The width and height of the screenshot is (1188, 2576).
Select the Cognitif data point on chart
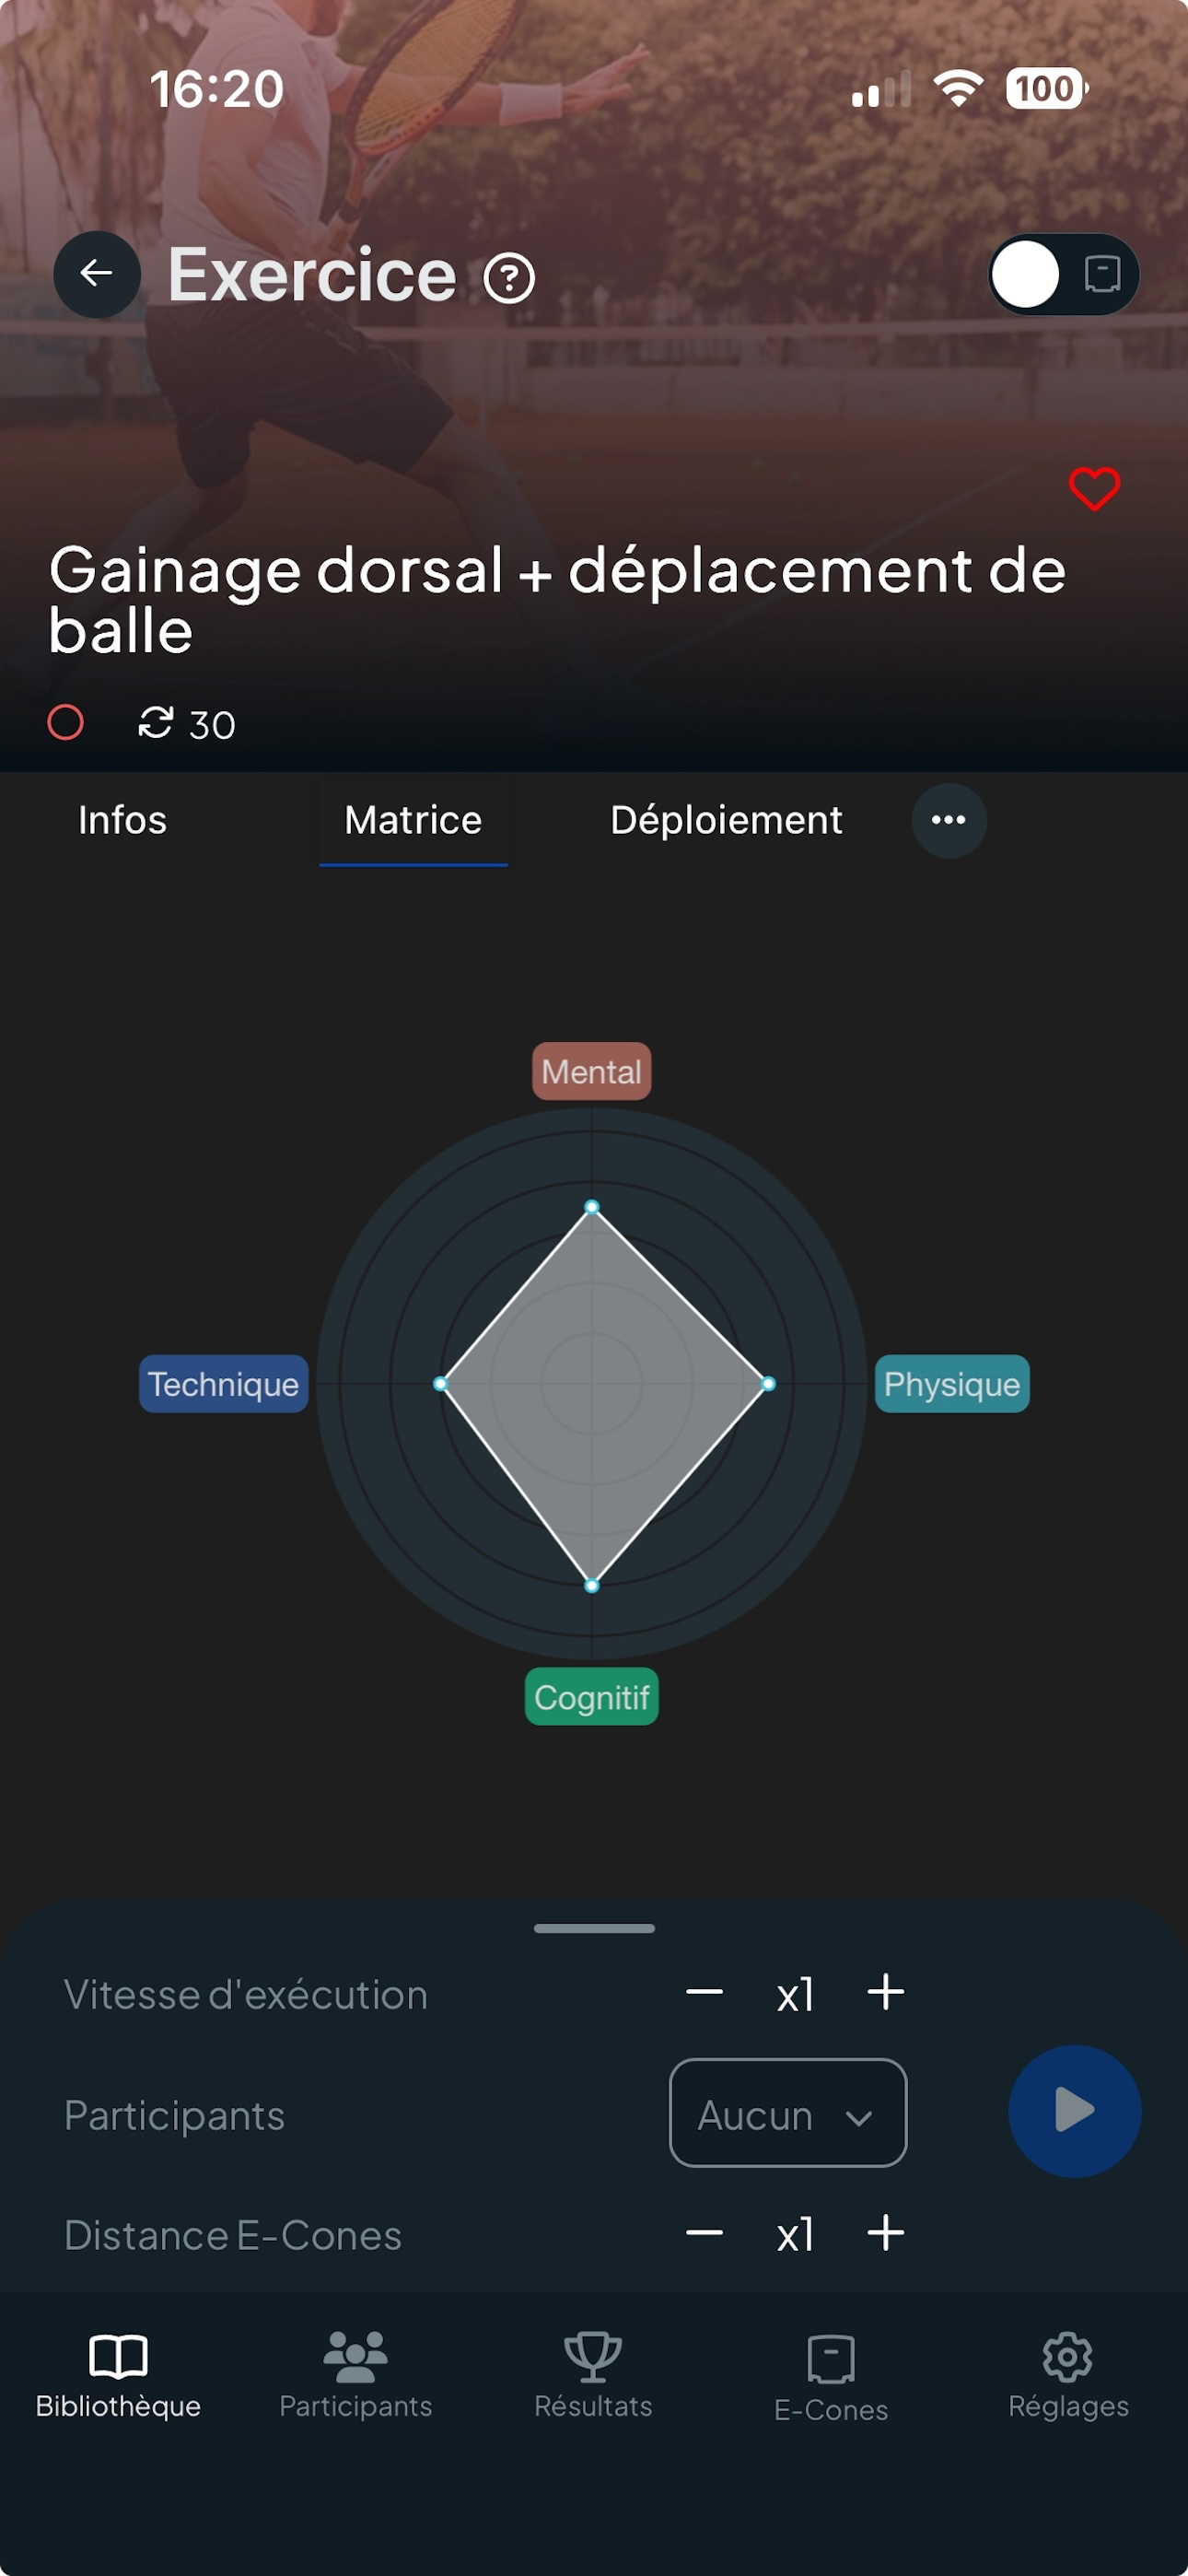592,1585
